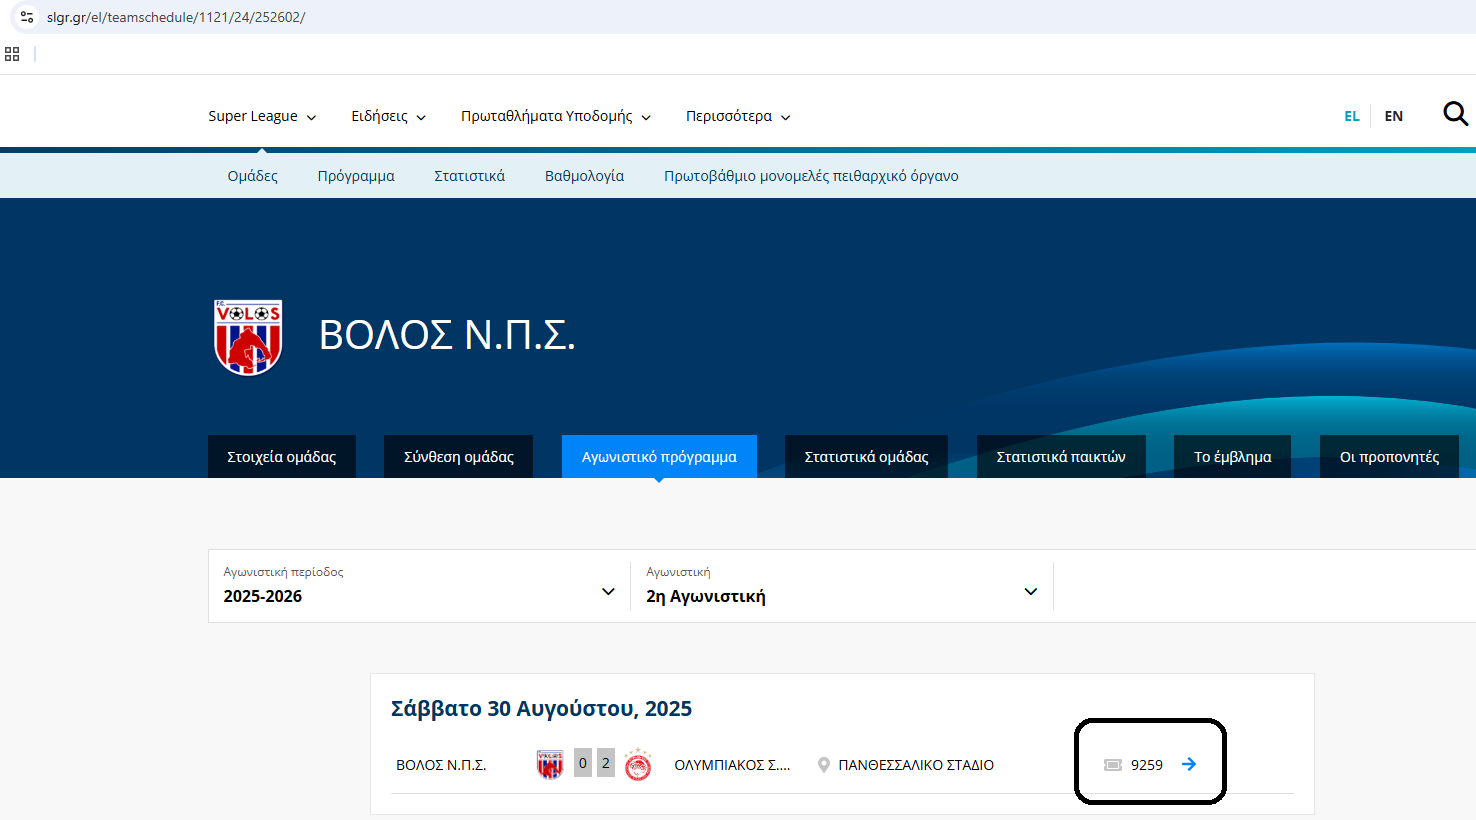The image size is (1476, 820).
Task: Click the Volos badge in match row
Action: click(x=550, y=765)
